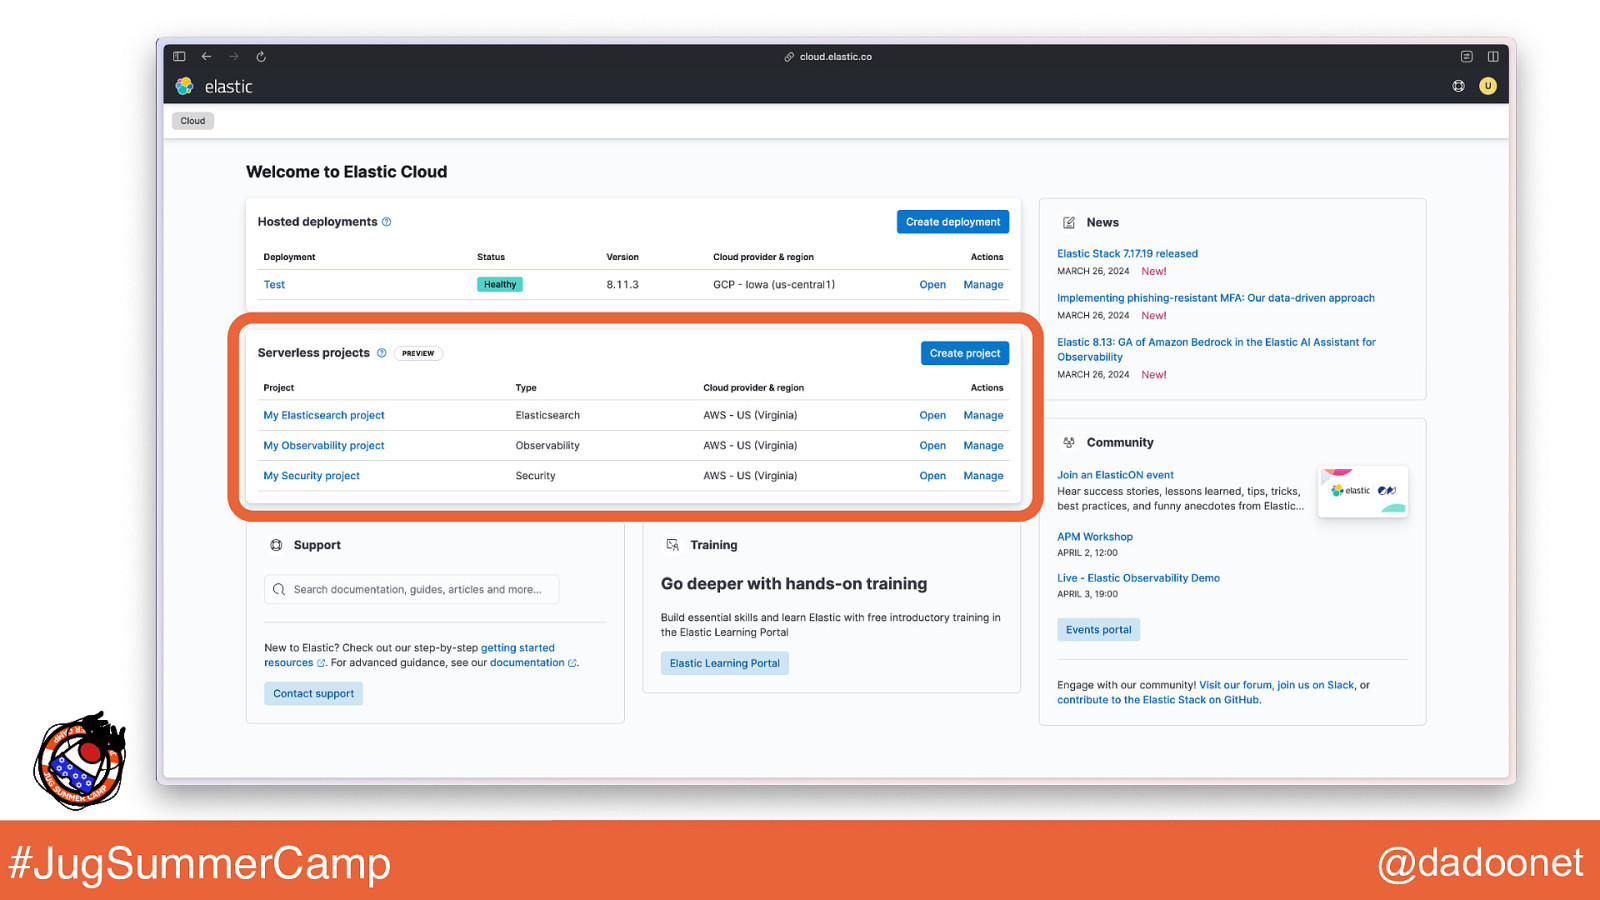Open Live - Elastic Observability Demo link
The image size is (1600, 900).
click(x=1138, y=578)
